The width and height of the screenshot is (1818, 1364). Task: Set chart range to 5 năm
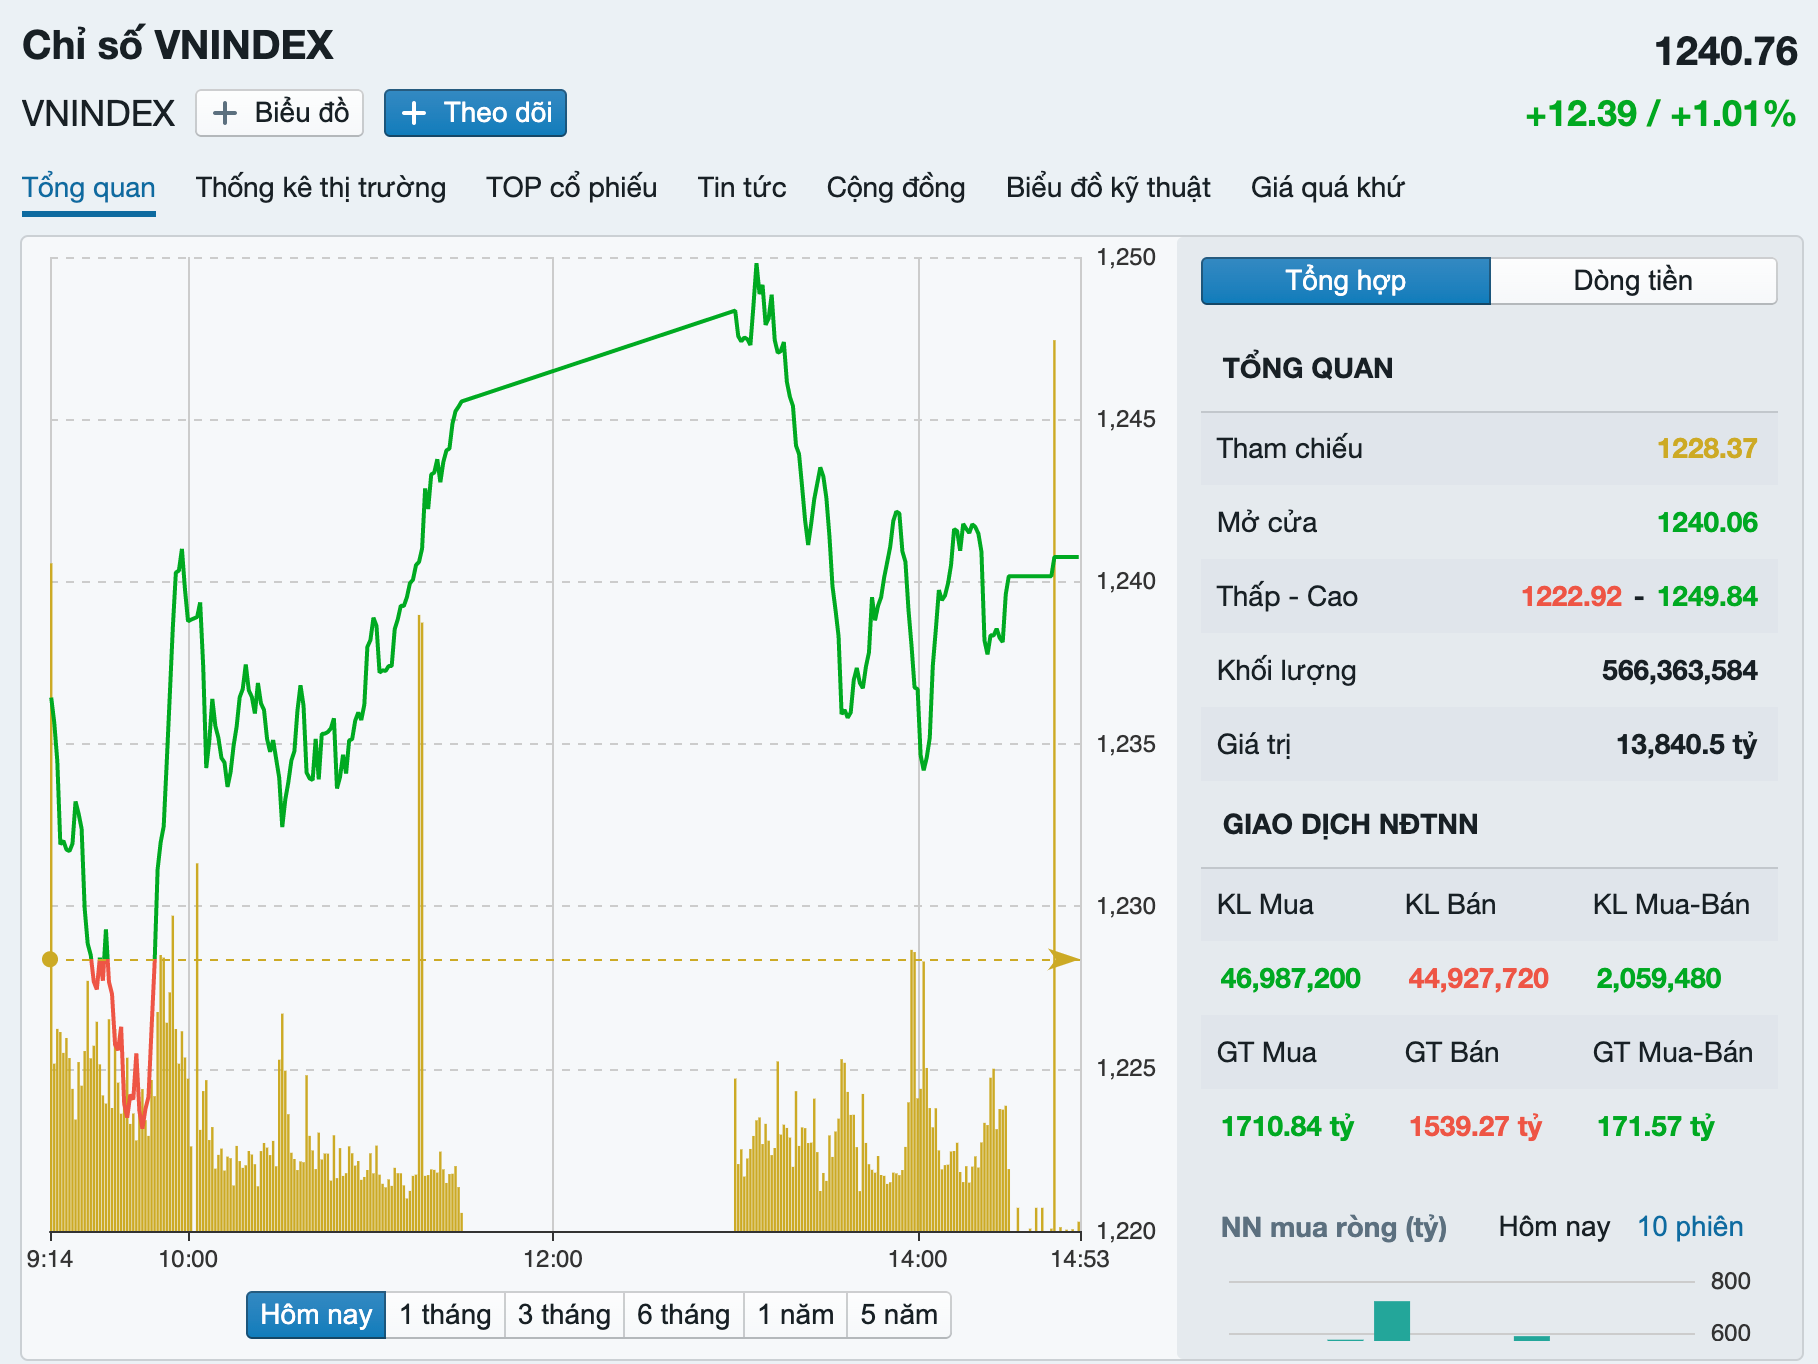coord(899,1315)
